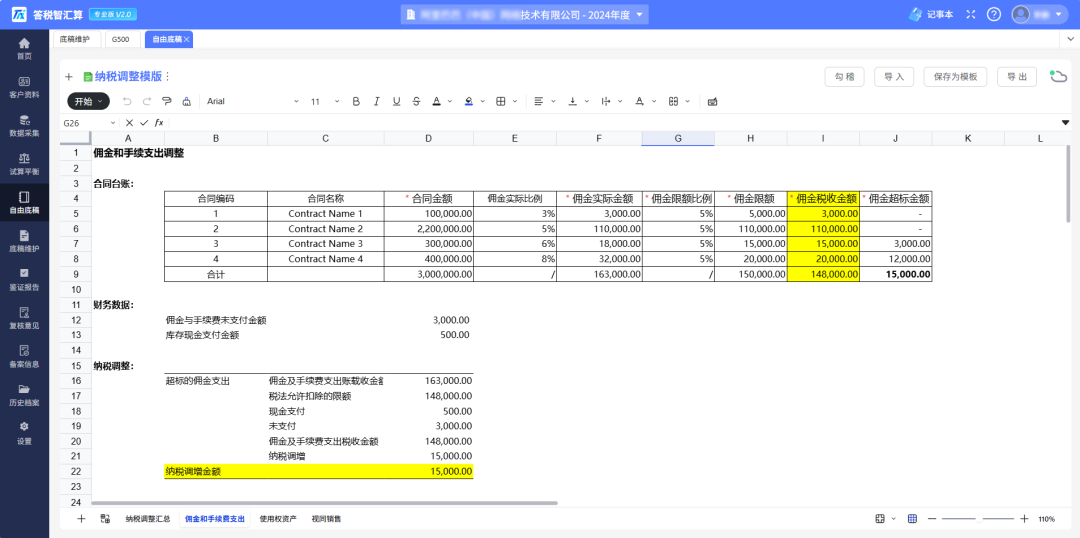The image size is (1080, 538).
Task: Click the cloud sync status icon
Action: click(1057, 77)
